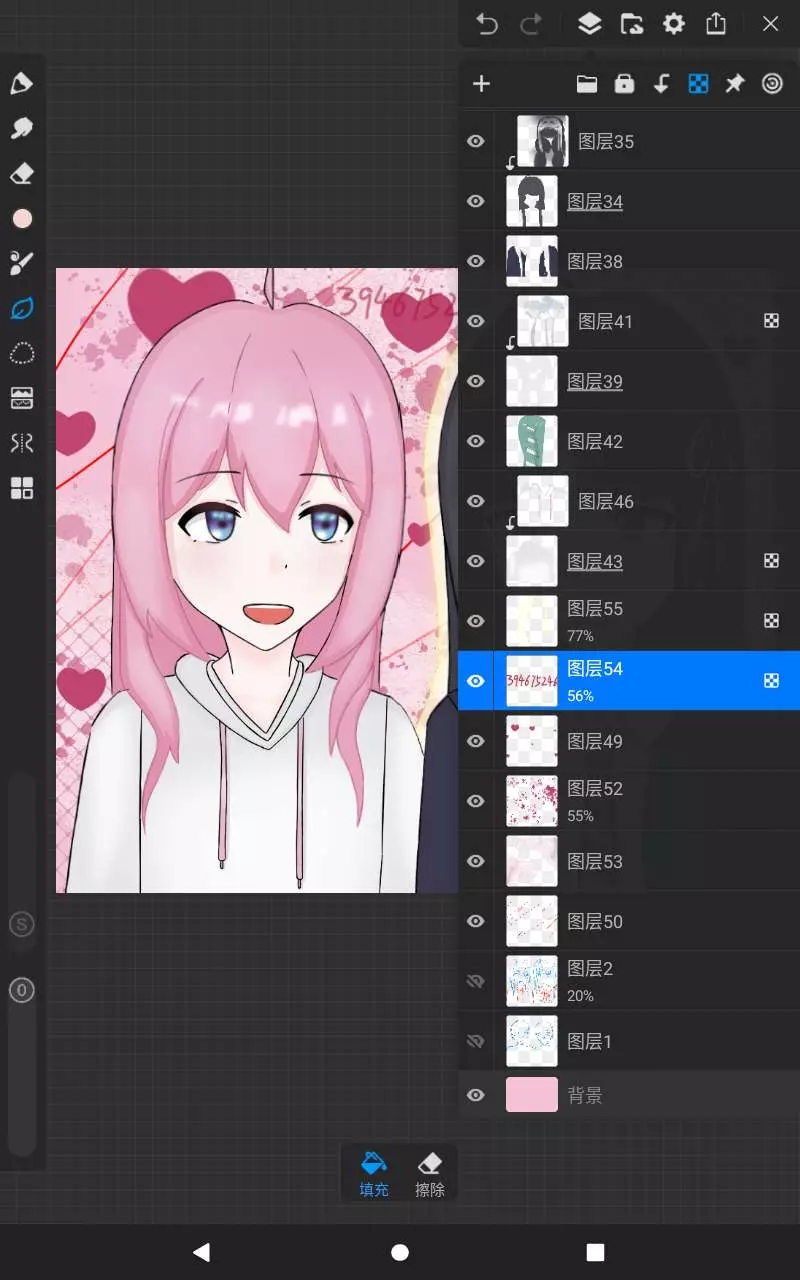800x1280 pixels.
Task: Select layer 图层49
Action: 640,741
